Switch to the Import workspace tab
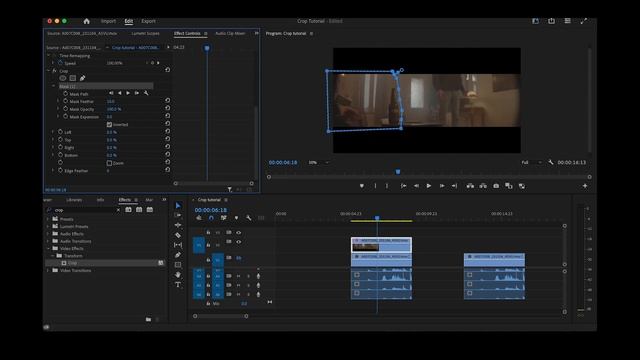The width and height of the screenshot is (640, 360). click(108, 21)
